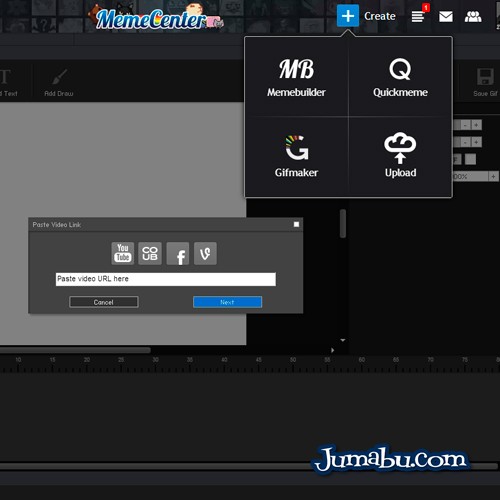Increase the top stepper value with plus
The width and height of the screenshot is (500, 500).
coord(476,125)
